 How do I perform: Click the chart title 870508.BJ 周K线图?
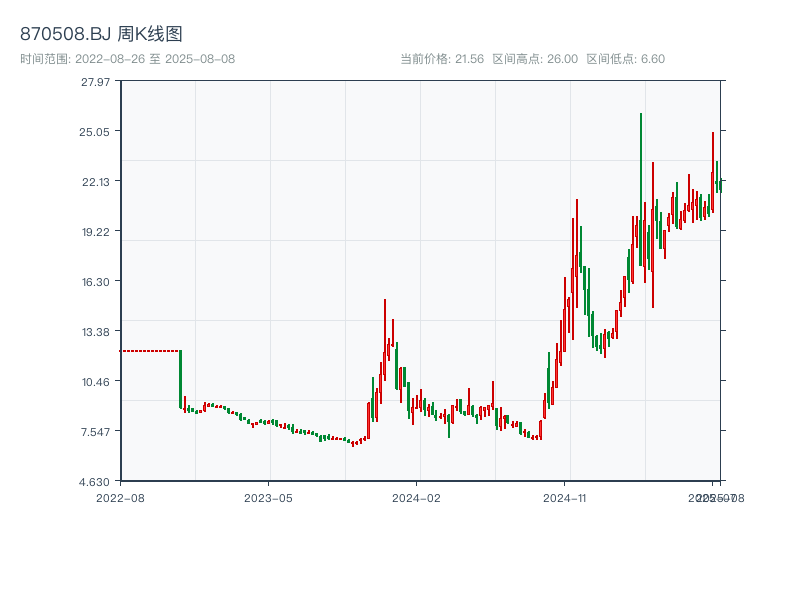tap(101, 34)
